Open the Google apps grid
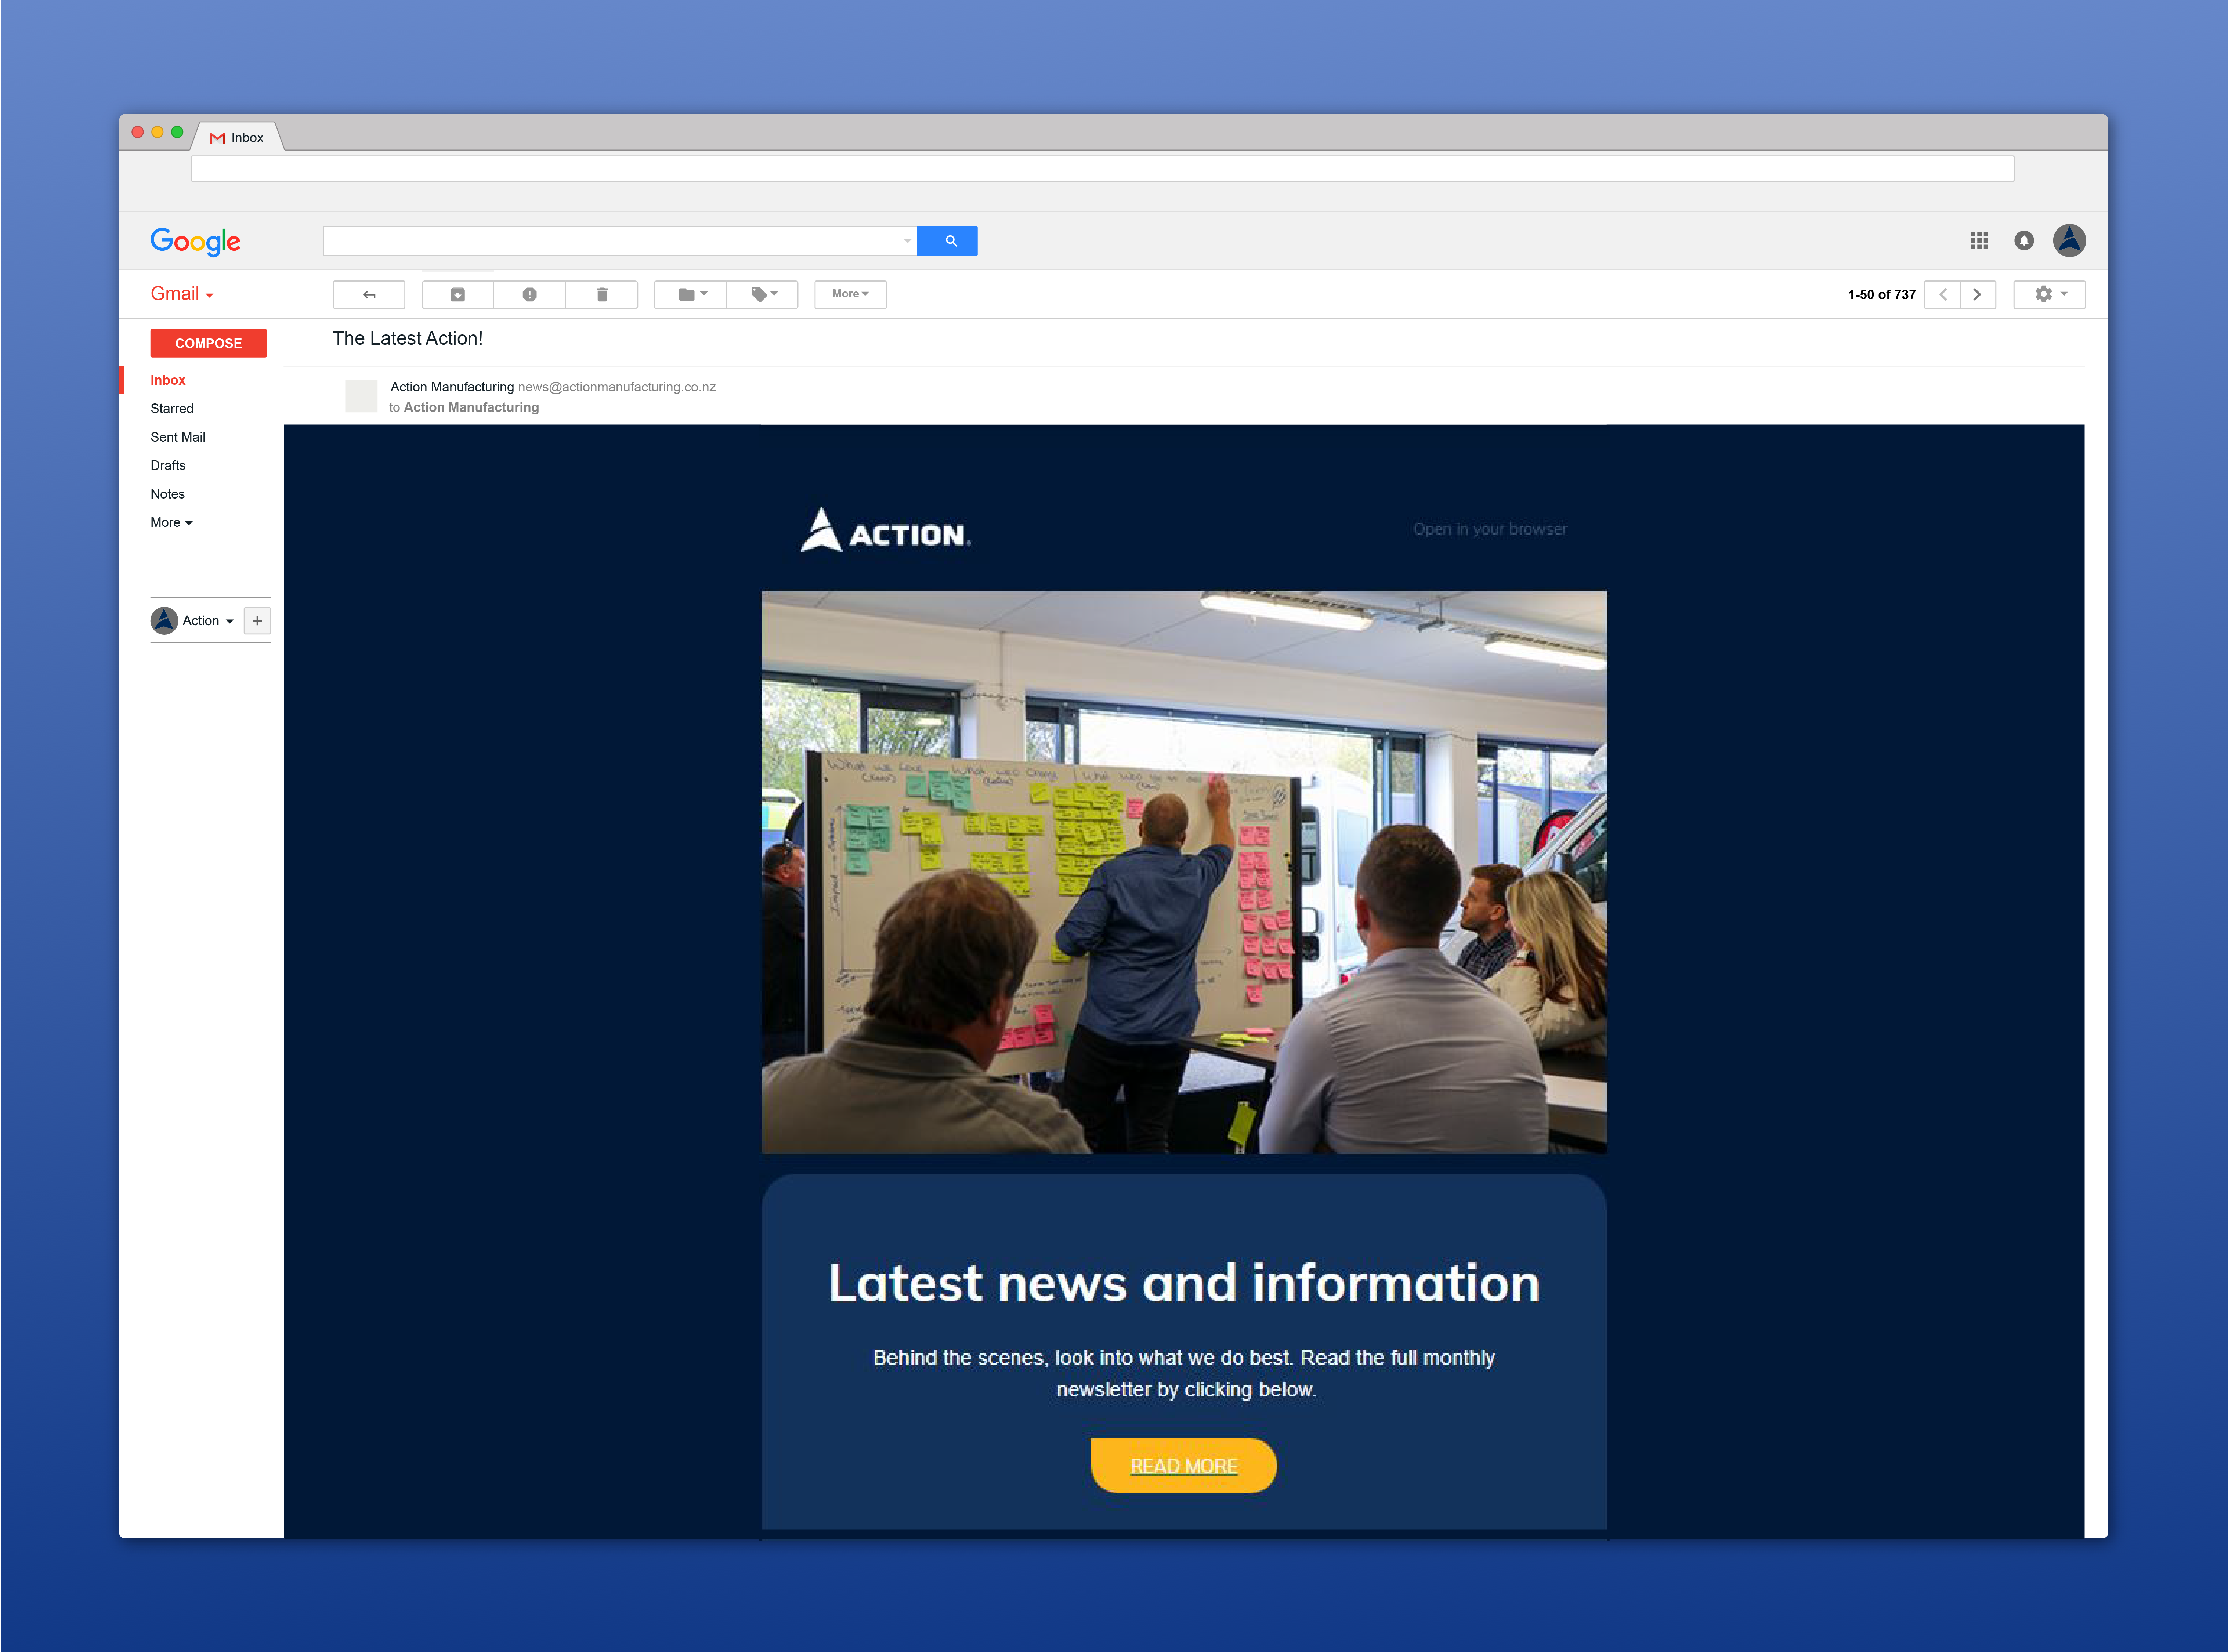This screenshot has height=1652, width=2228. (1979, 241)
